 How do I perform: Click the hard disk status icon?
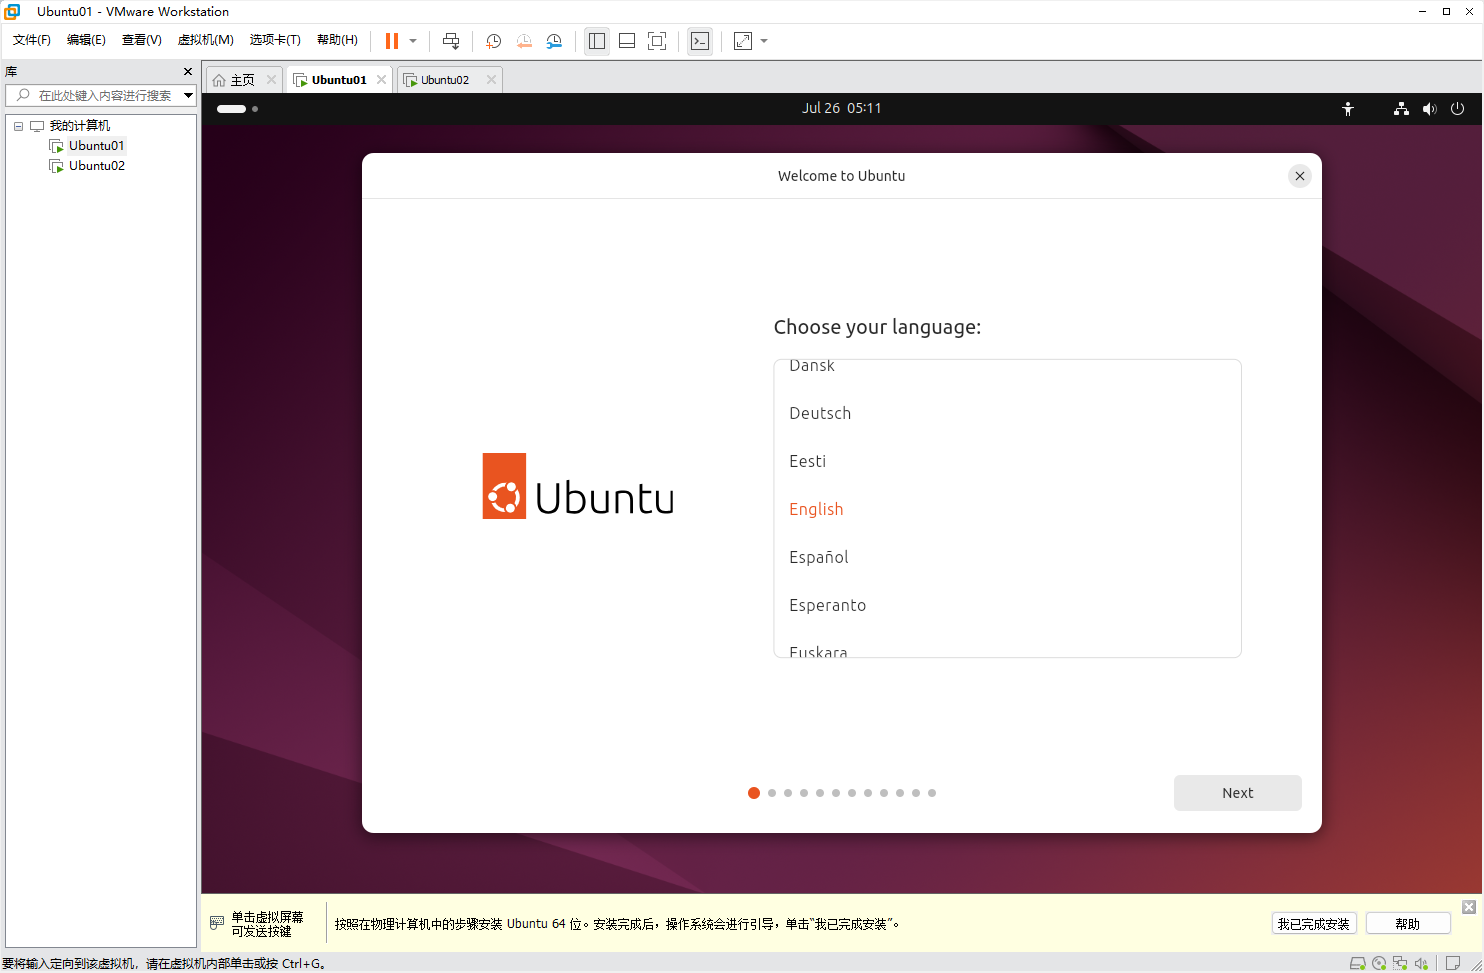[1358, 964]
